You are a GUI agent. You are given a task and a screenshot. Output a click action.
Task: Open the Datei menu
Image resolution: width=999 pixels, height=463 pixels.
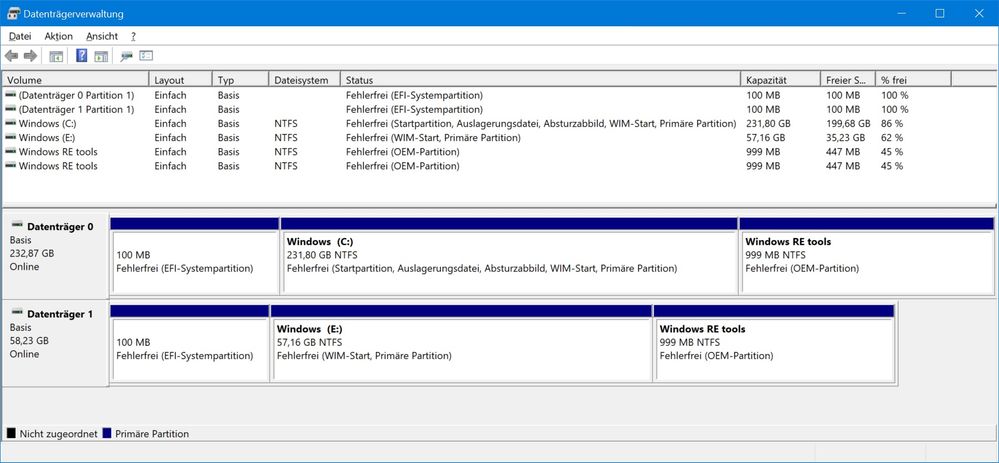[x=20, y=36]
